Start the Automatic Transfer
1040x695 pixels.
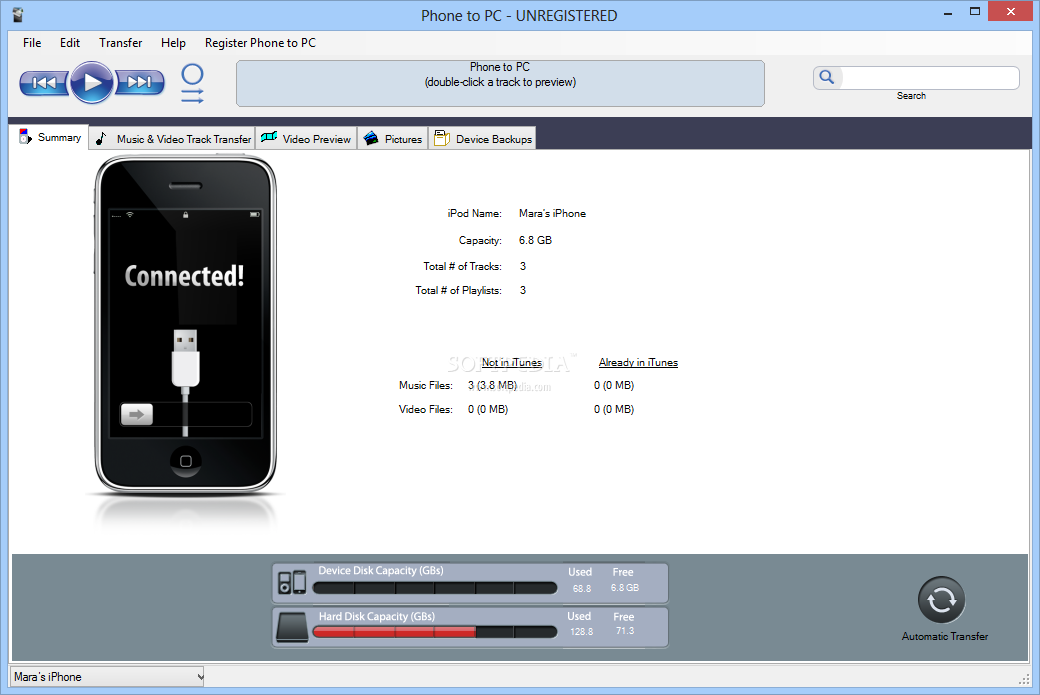942,600
